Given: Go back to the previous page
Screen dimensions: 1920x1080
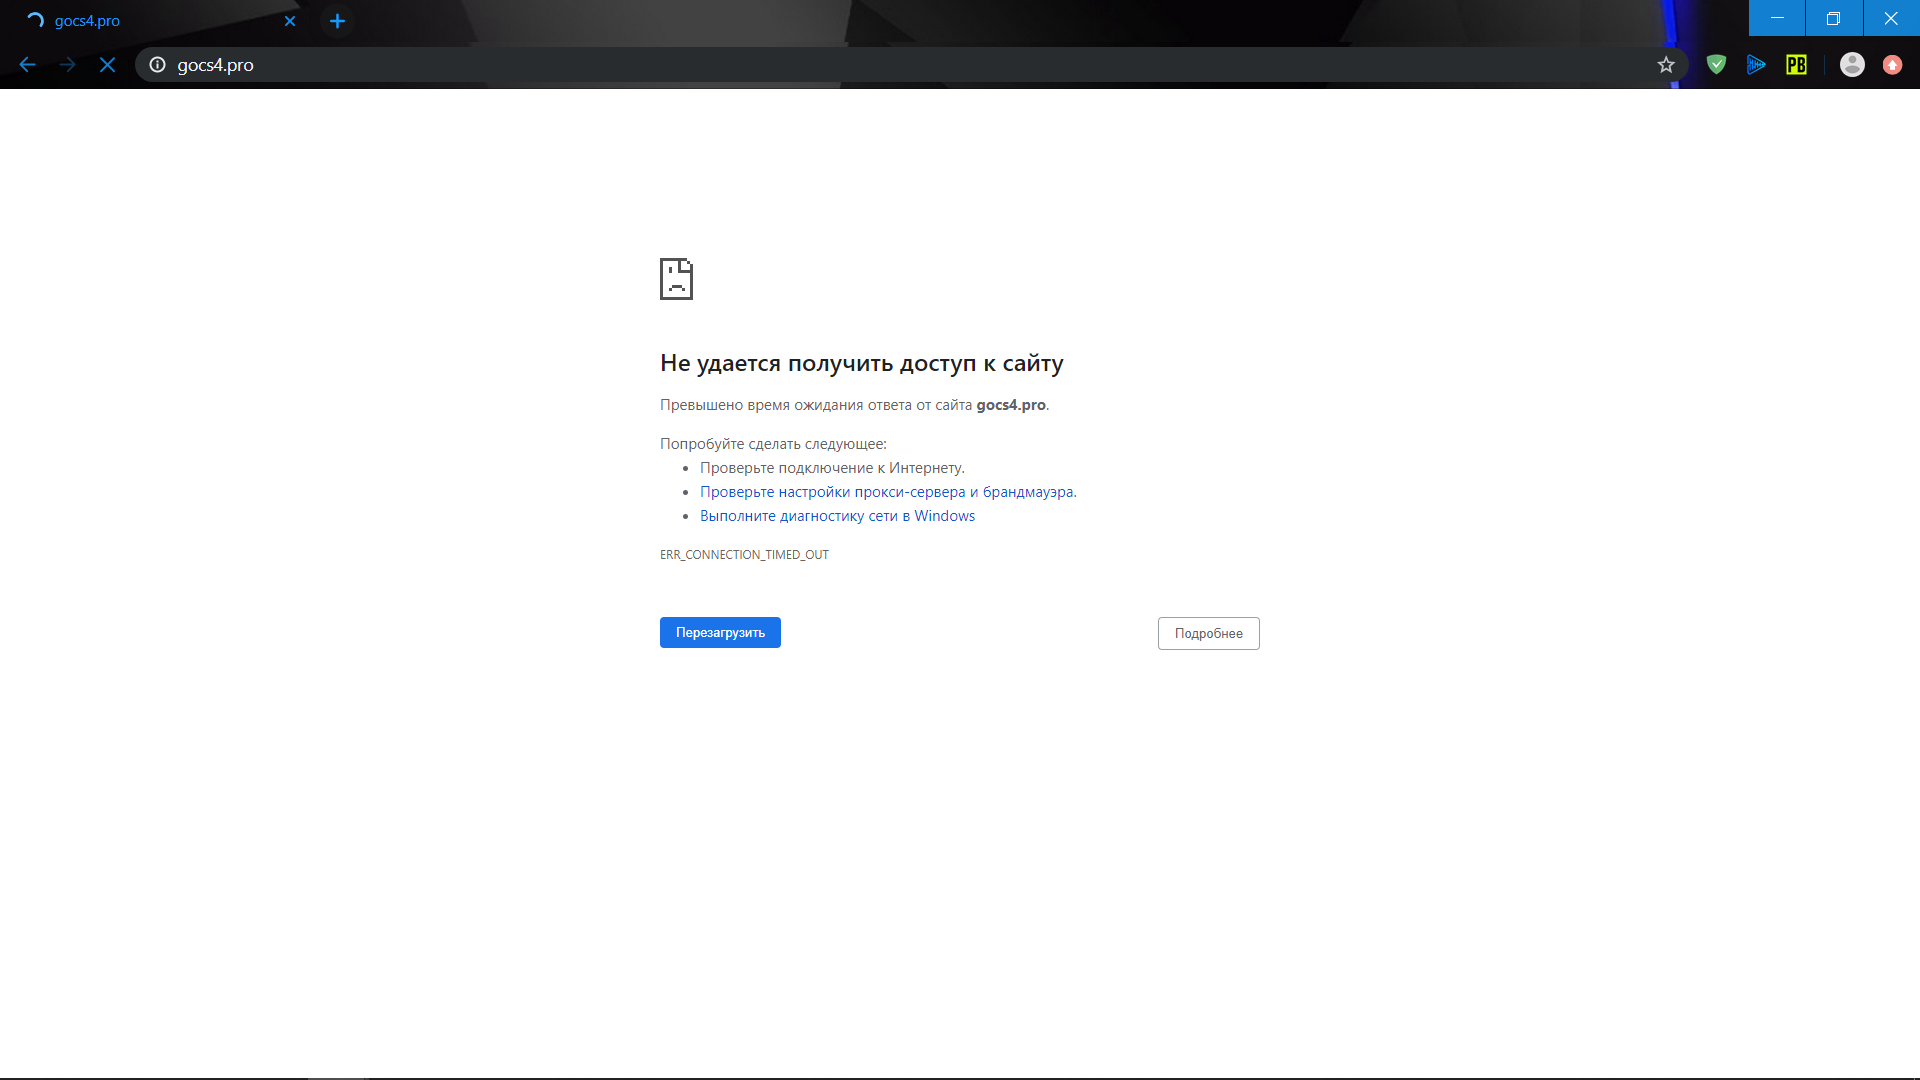Looking at the screenshot, I should 27,65.
